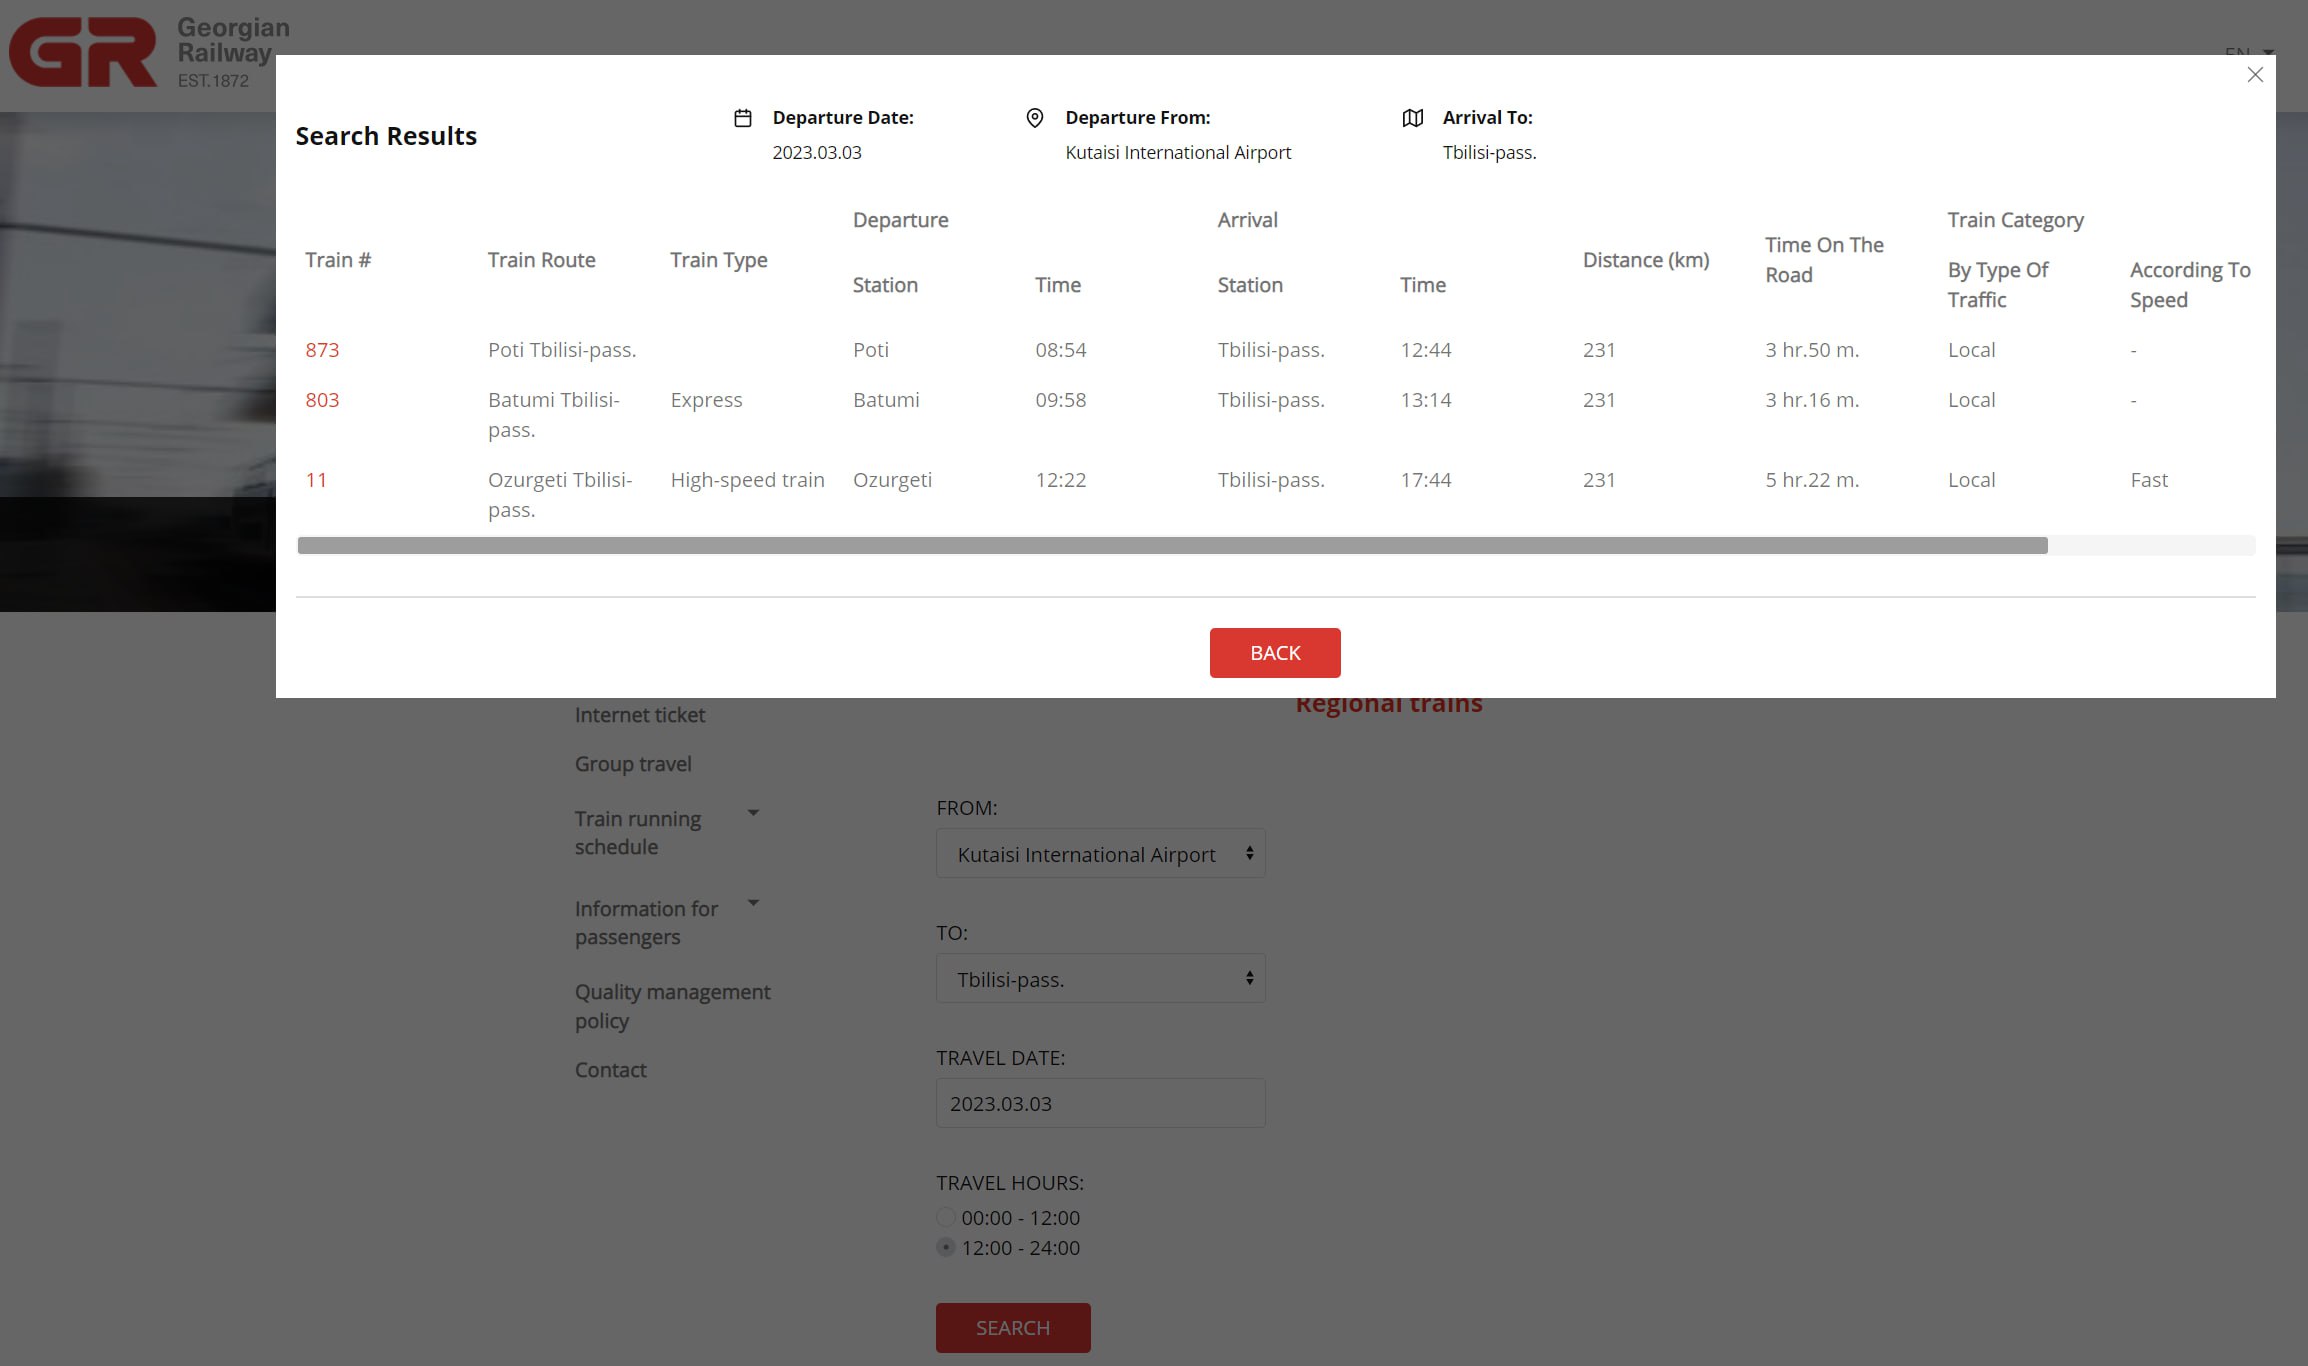
Task: Click the BACK button
Action: pyautogui.click(x=1275, y=653)
